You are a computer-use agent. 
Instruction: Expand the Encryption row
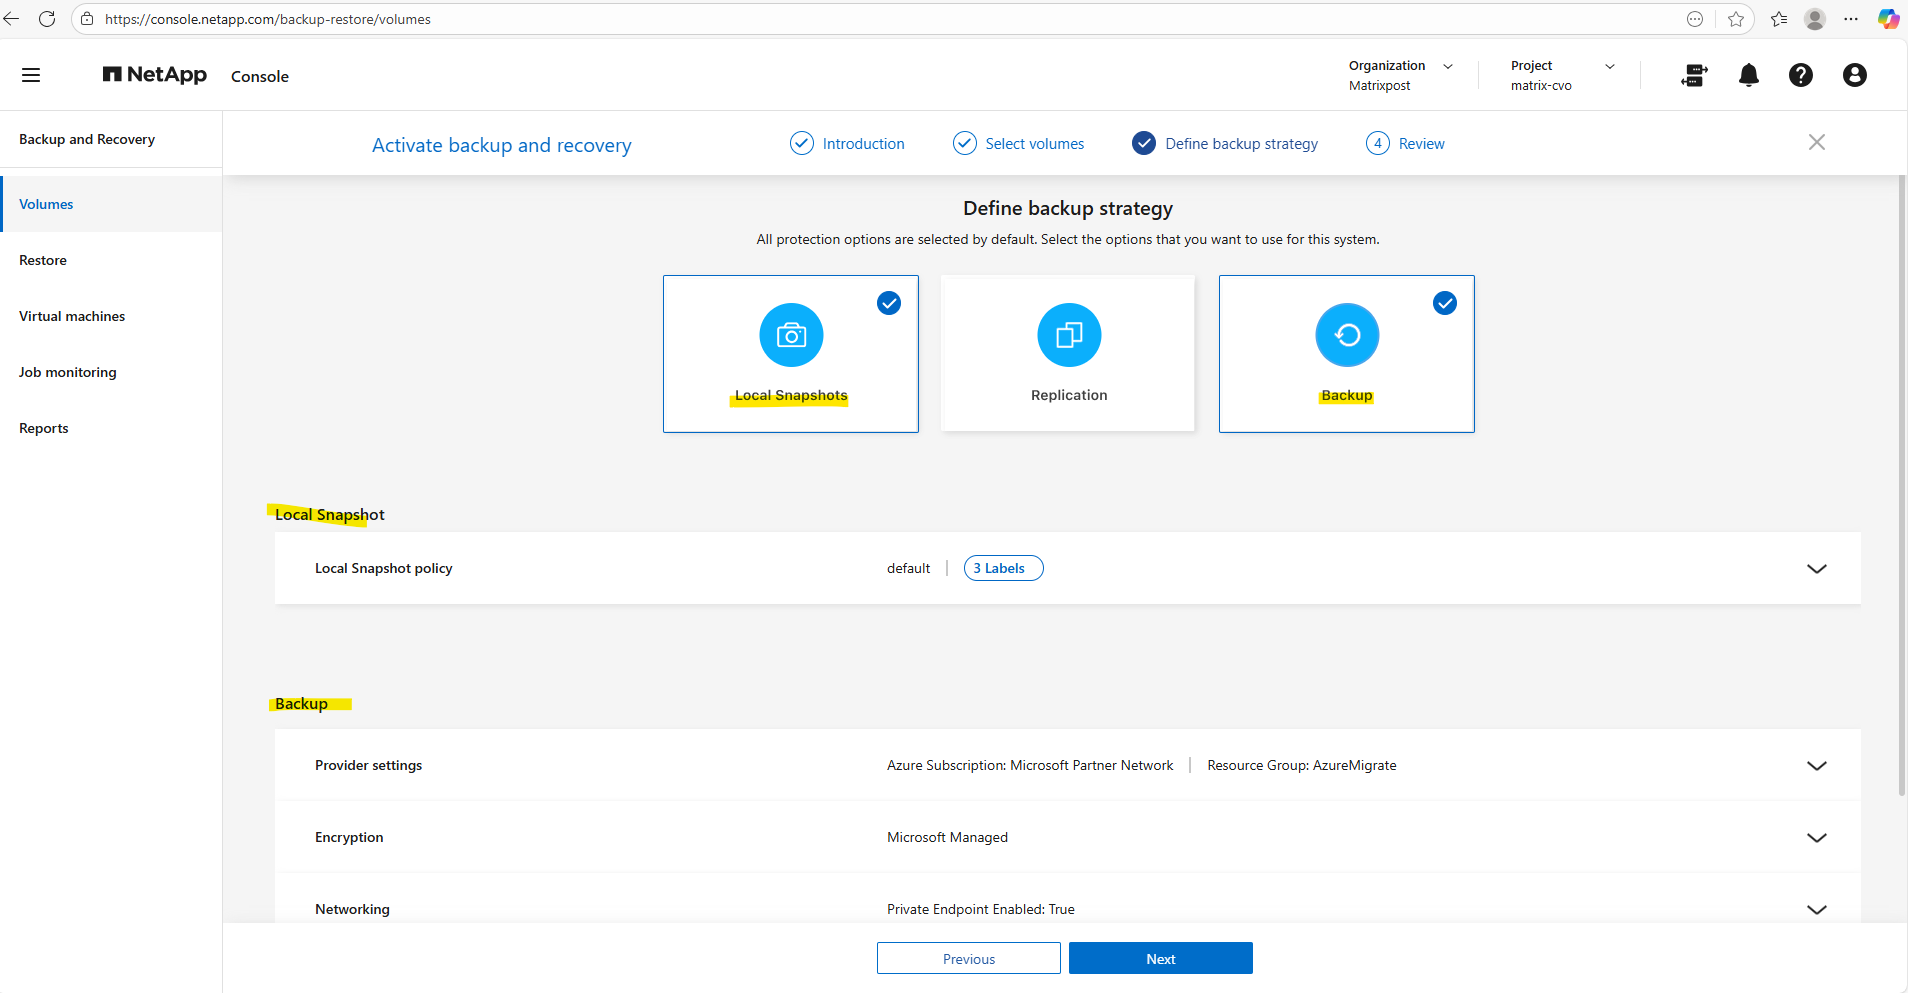pos(1816,838)
